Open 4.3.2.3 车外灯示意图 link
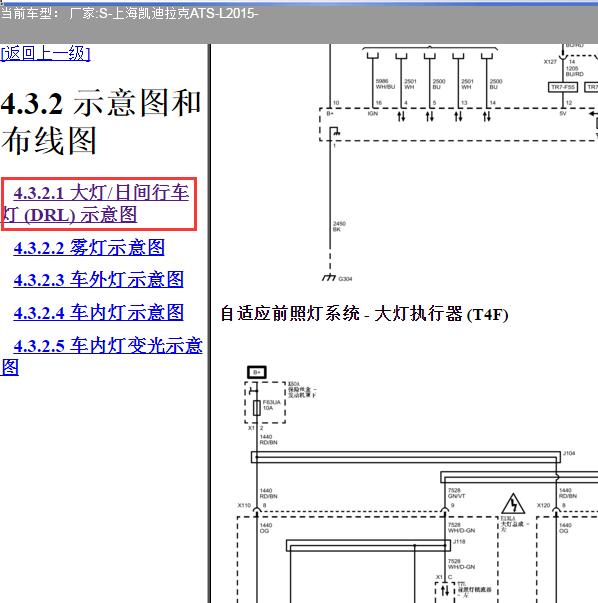The height and width of the screenshot is (603, 598). 98,280
